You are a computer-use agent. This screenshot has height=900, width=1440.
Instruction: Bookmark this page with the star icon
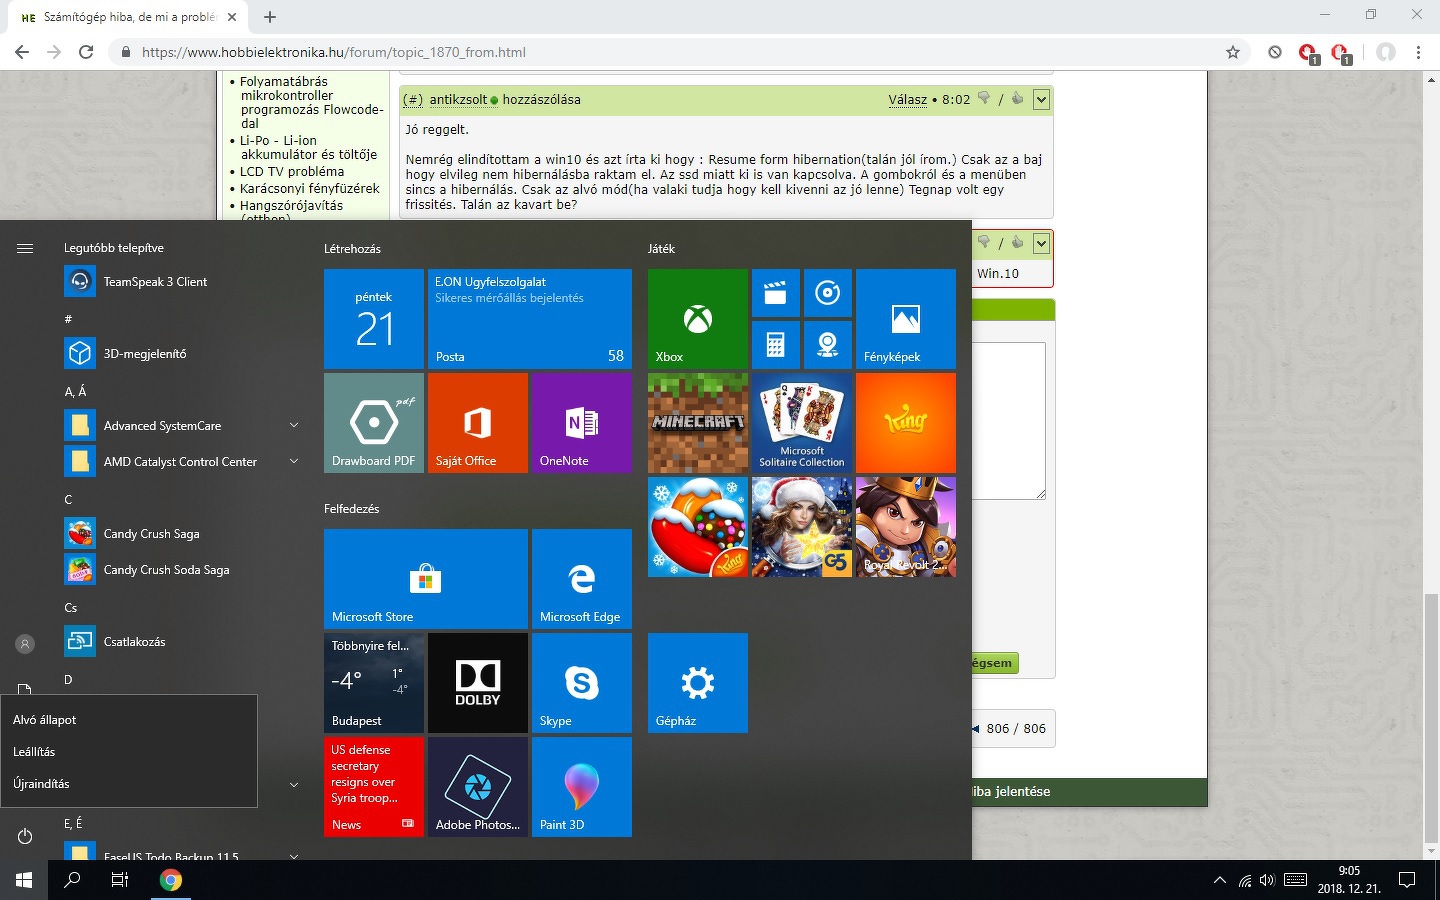(1233, 52)
